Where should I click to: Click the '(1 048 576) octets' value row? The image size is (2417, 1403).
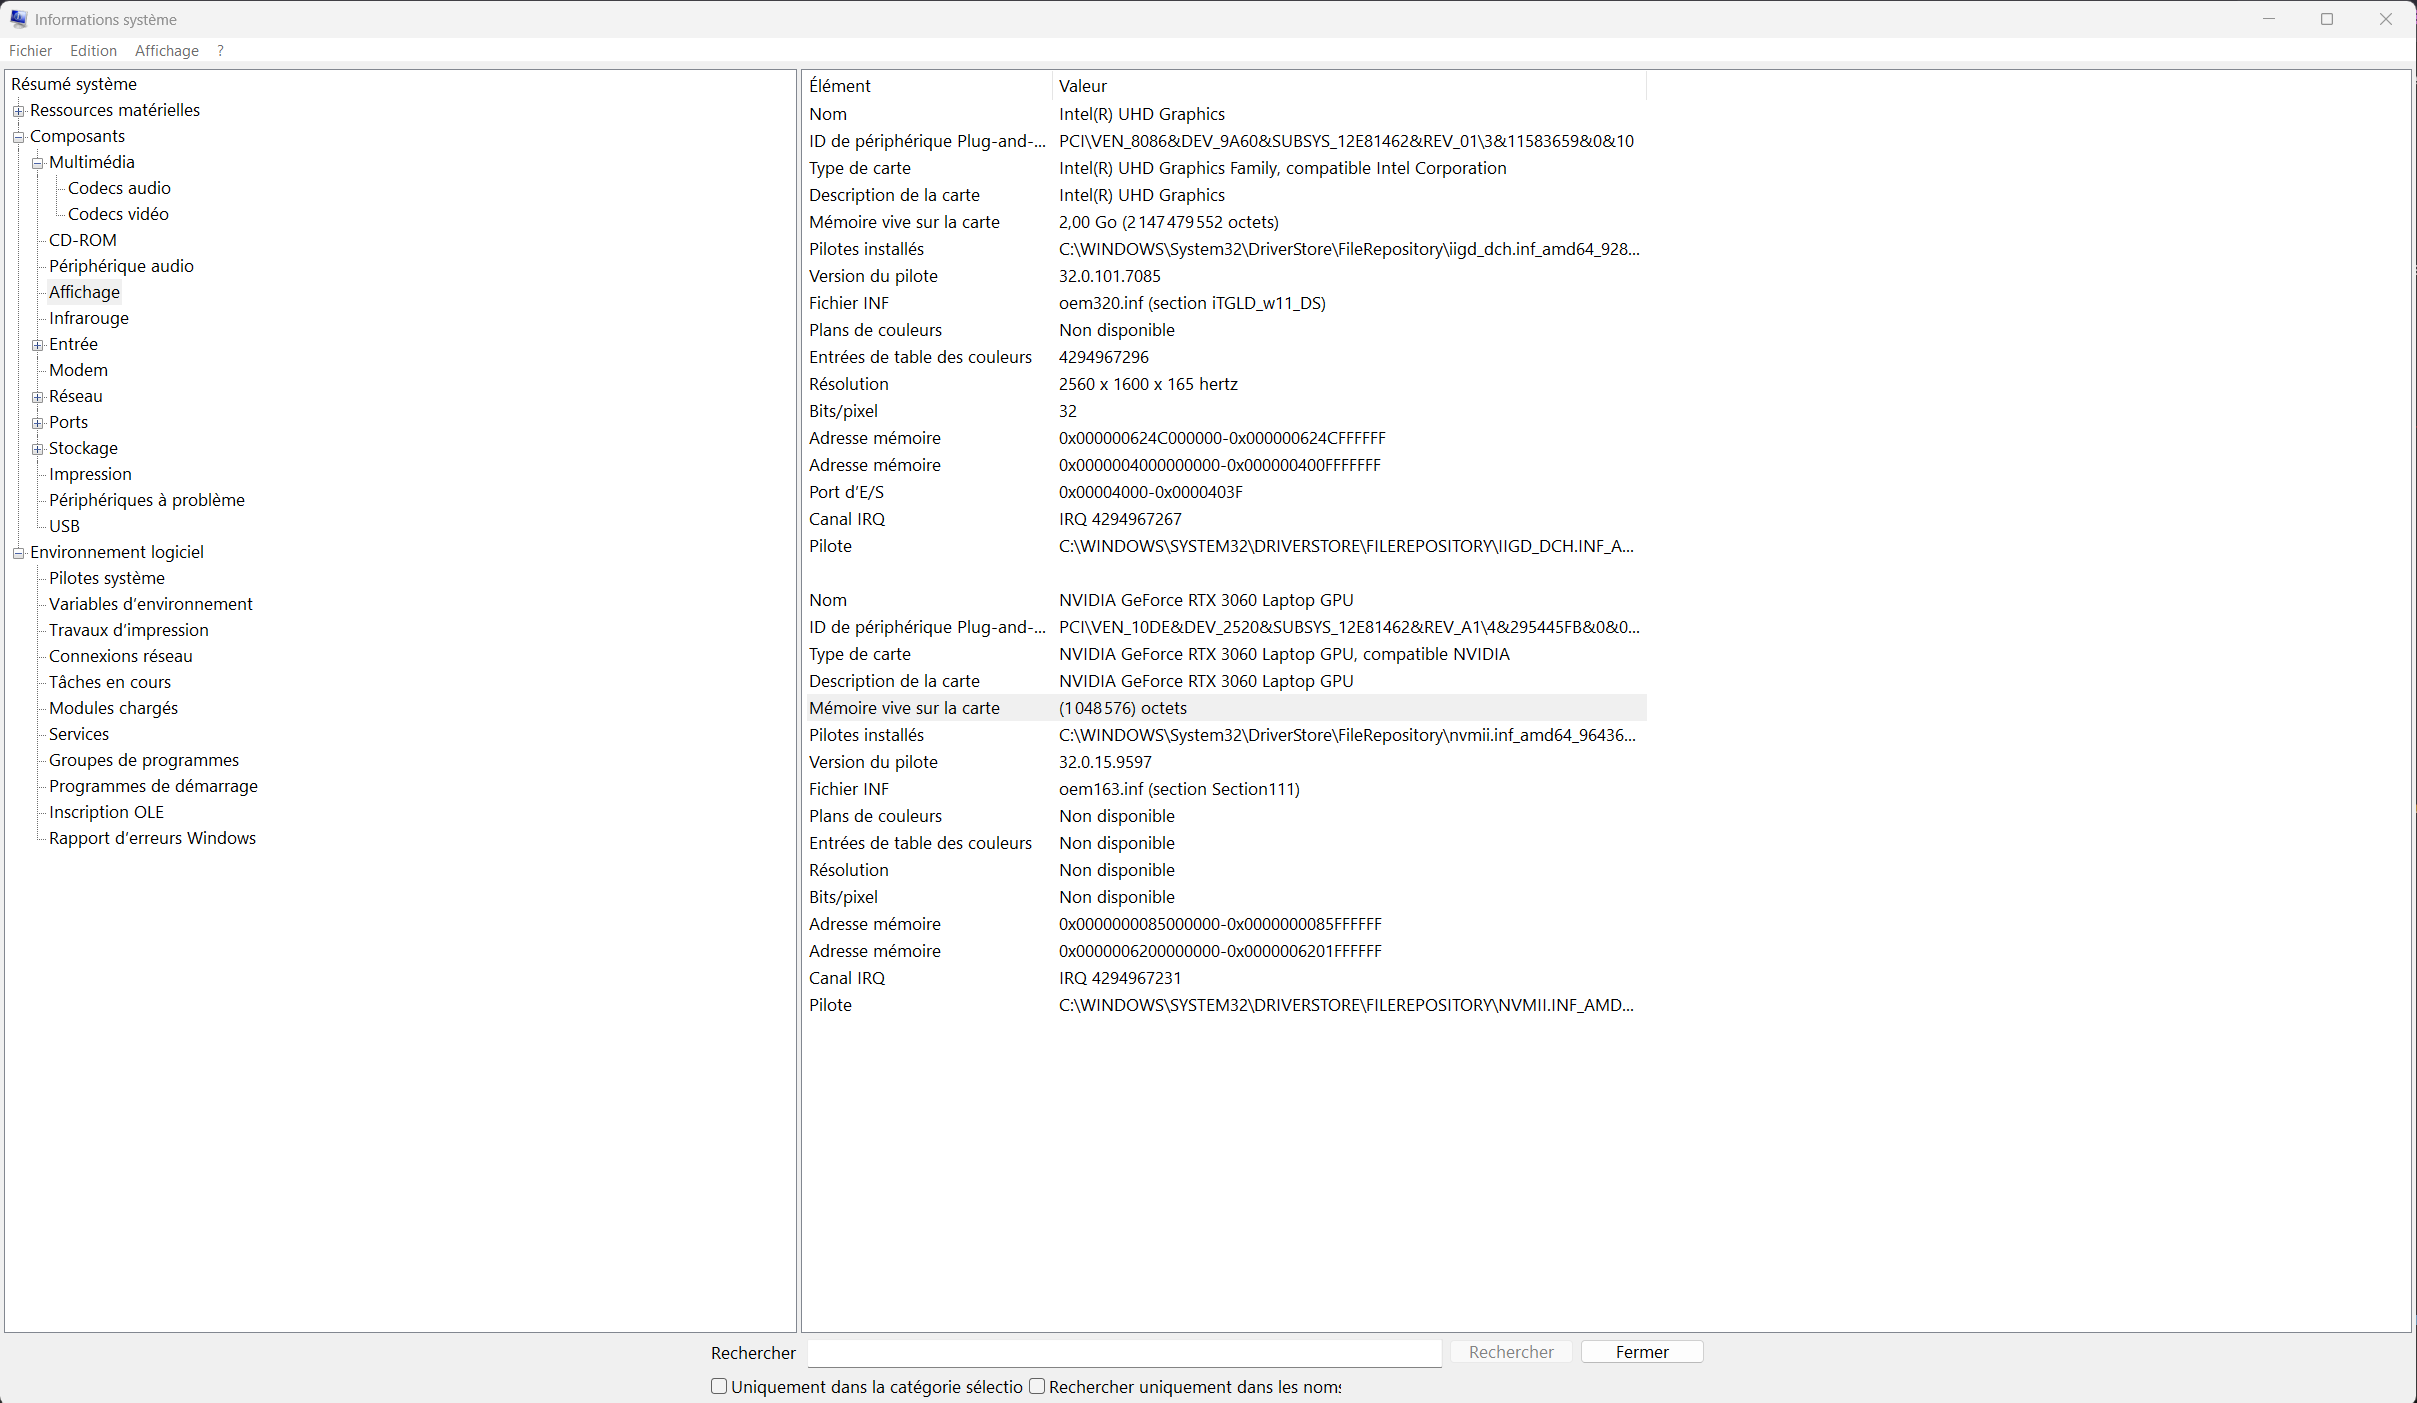(1227, 708)
